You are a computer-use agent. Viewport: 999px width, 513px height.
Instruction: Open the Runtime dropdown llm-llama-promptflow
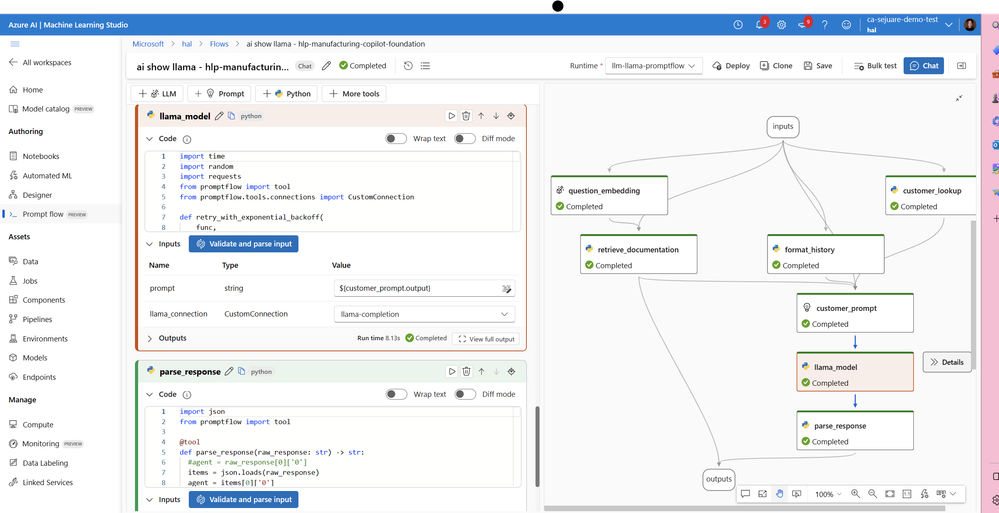[653, 66]
